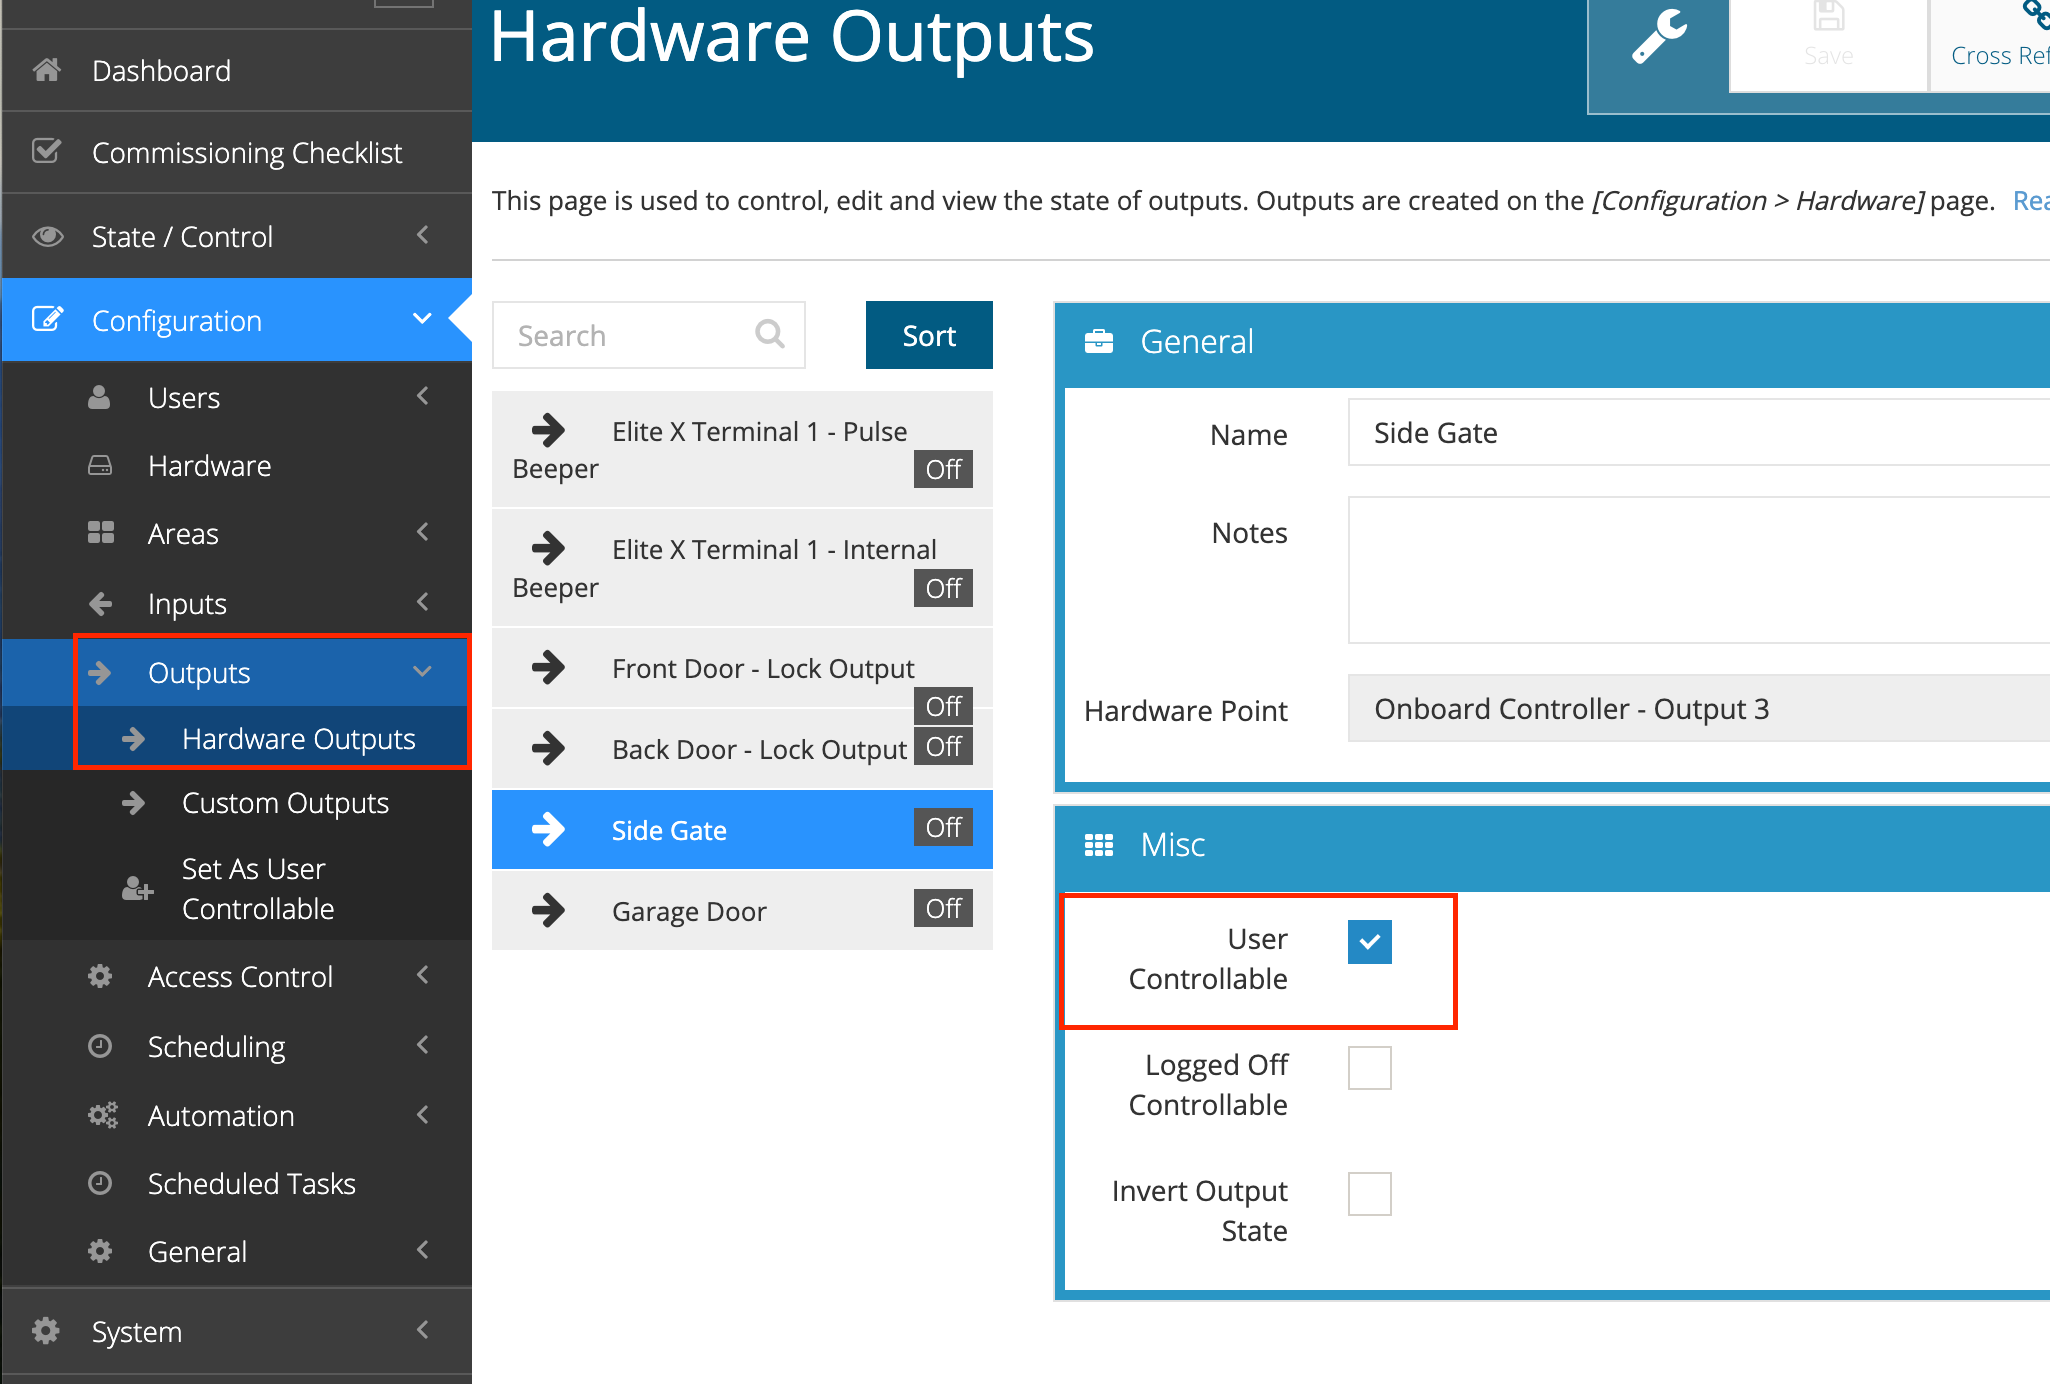Uncheck the User Controllable checkbox
The width and height of the screenshot is (2050, 1384).
point(1369,941)
